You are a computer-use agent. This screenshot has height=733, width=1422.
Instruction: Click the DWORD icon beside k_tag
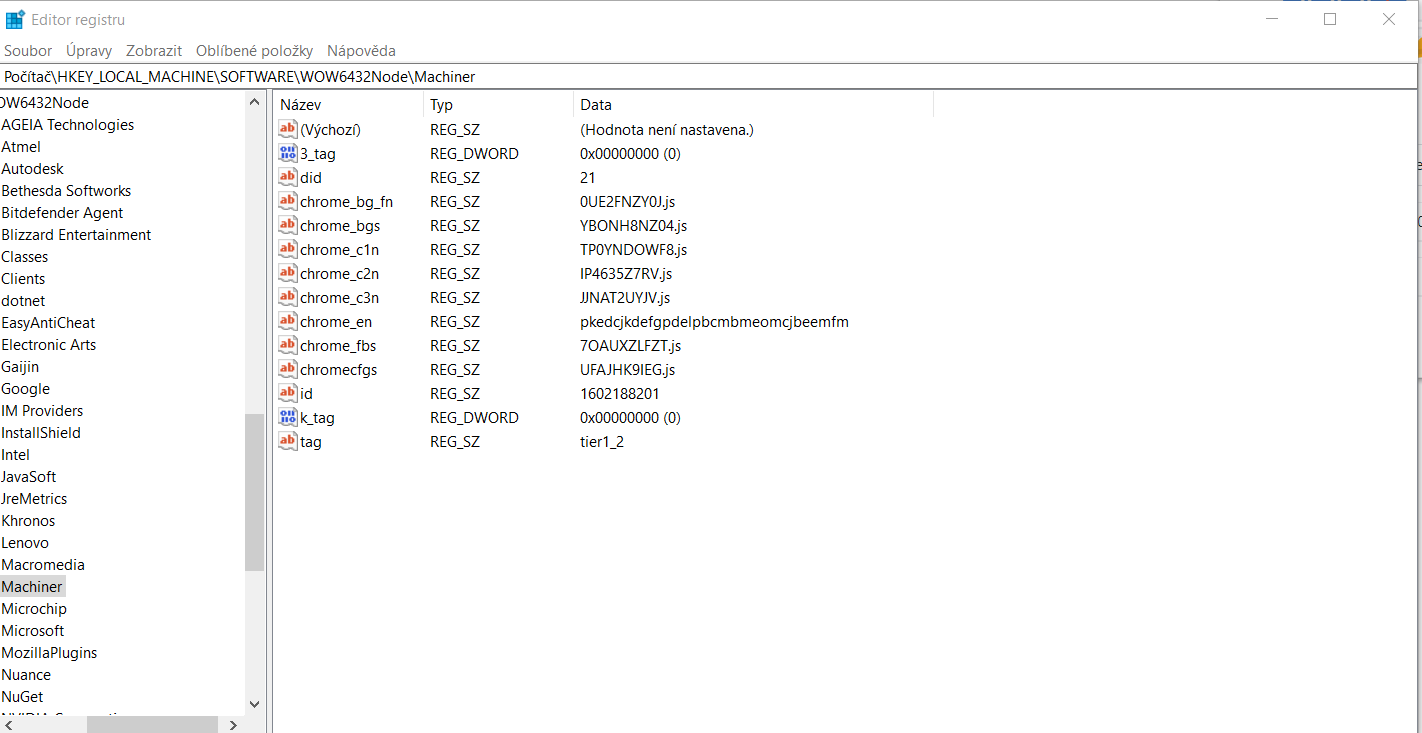click(288, 417)
